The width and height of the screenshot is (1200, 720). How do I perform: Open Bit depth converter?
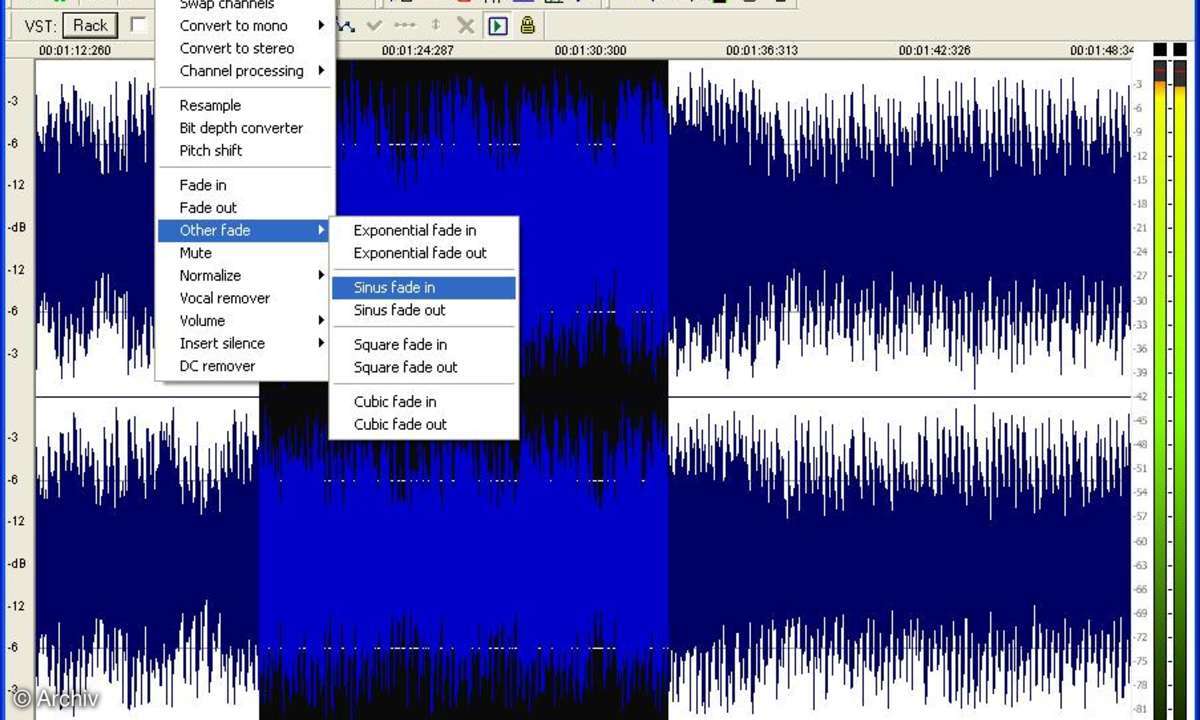(243, 128)
